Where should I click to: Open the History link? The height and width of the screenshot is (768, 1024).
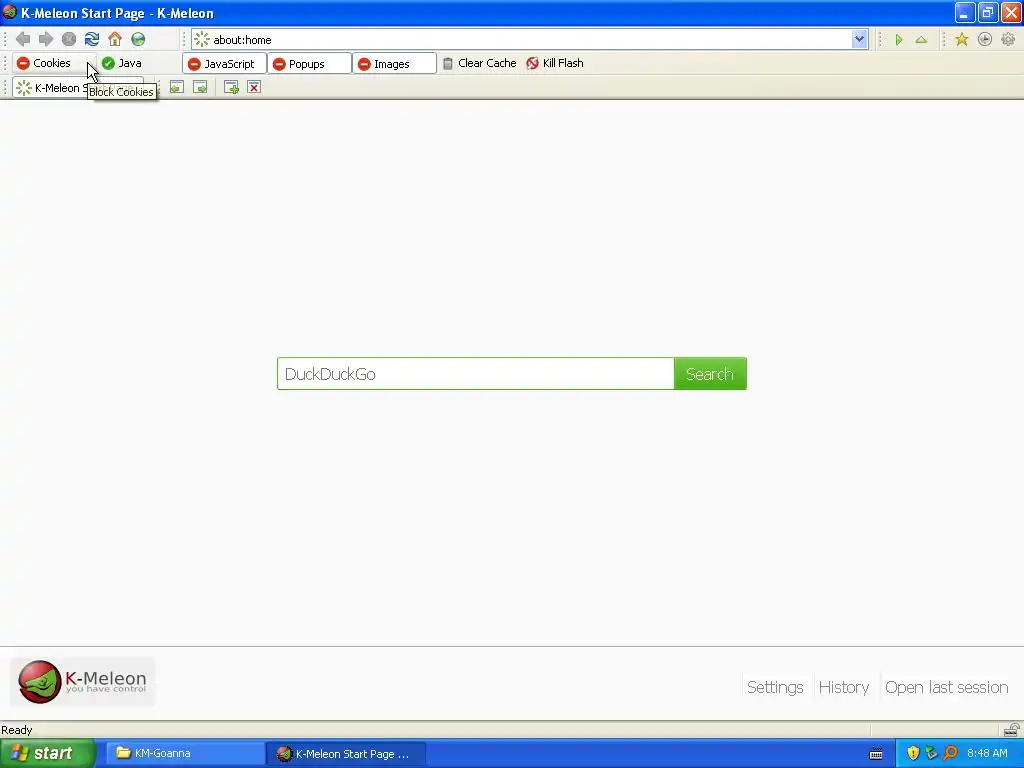pyautogui.click(x=844, y=687)
